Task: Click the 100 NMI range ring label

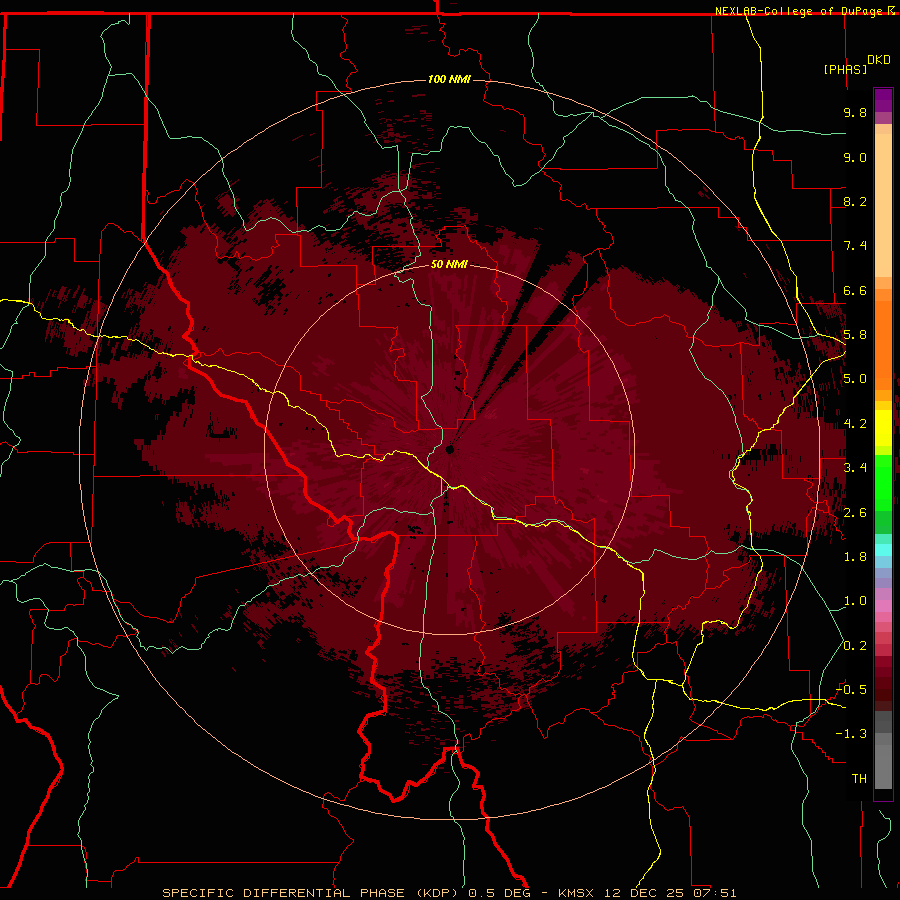Action: pos(449,79)
